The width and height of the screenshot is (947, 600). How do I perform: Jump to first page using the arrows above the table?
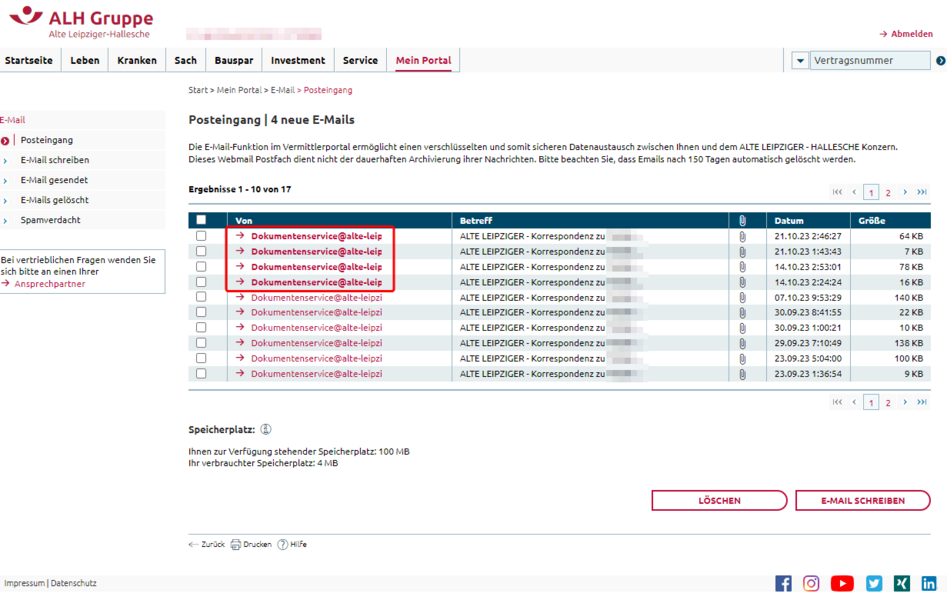pos(837,192)
